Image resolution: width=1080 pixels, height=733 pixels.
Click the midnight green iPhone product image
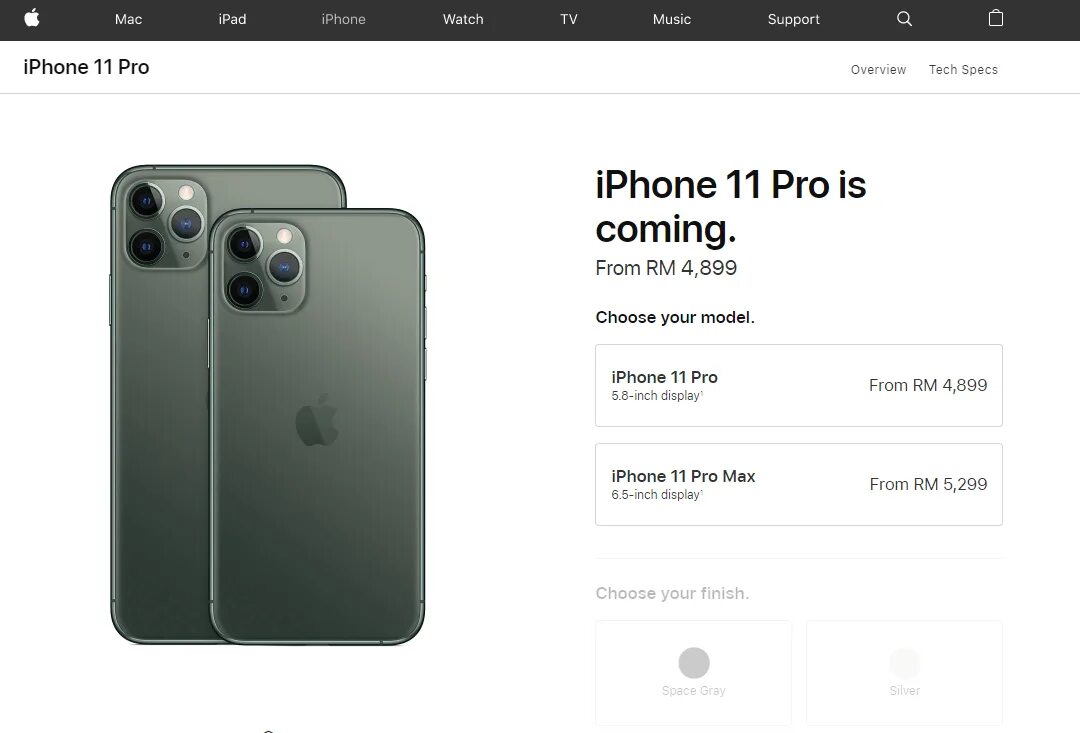(x=267, y=405)
